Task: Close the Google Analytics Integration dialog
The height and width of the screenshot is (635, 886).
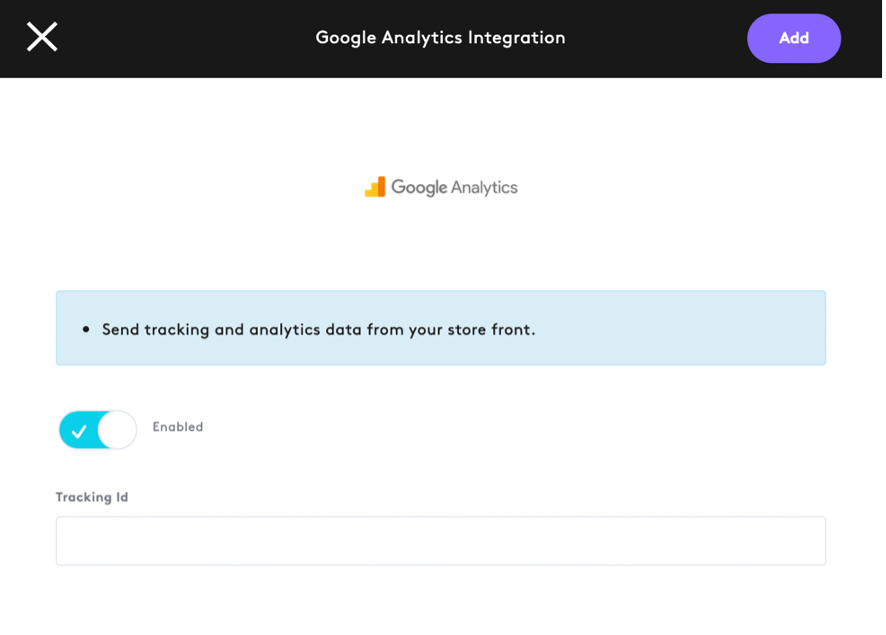Action: point(42,37)
